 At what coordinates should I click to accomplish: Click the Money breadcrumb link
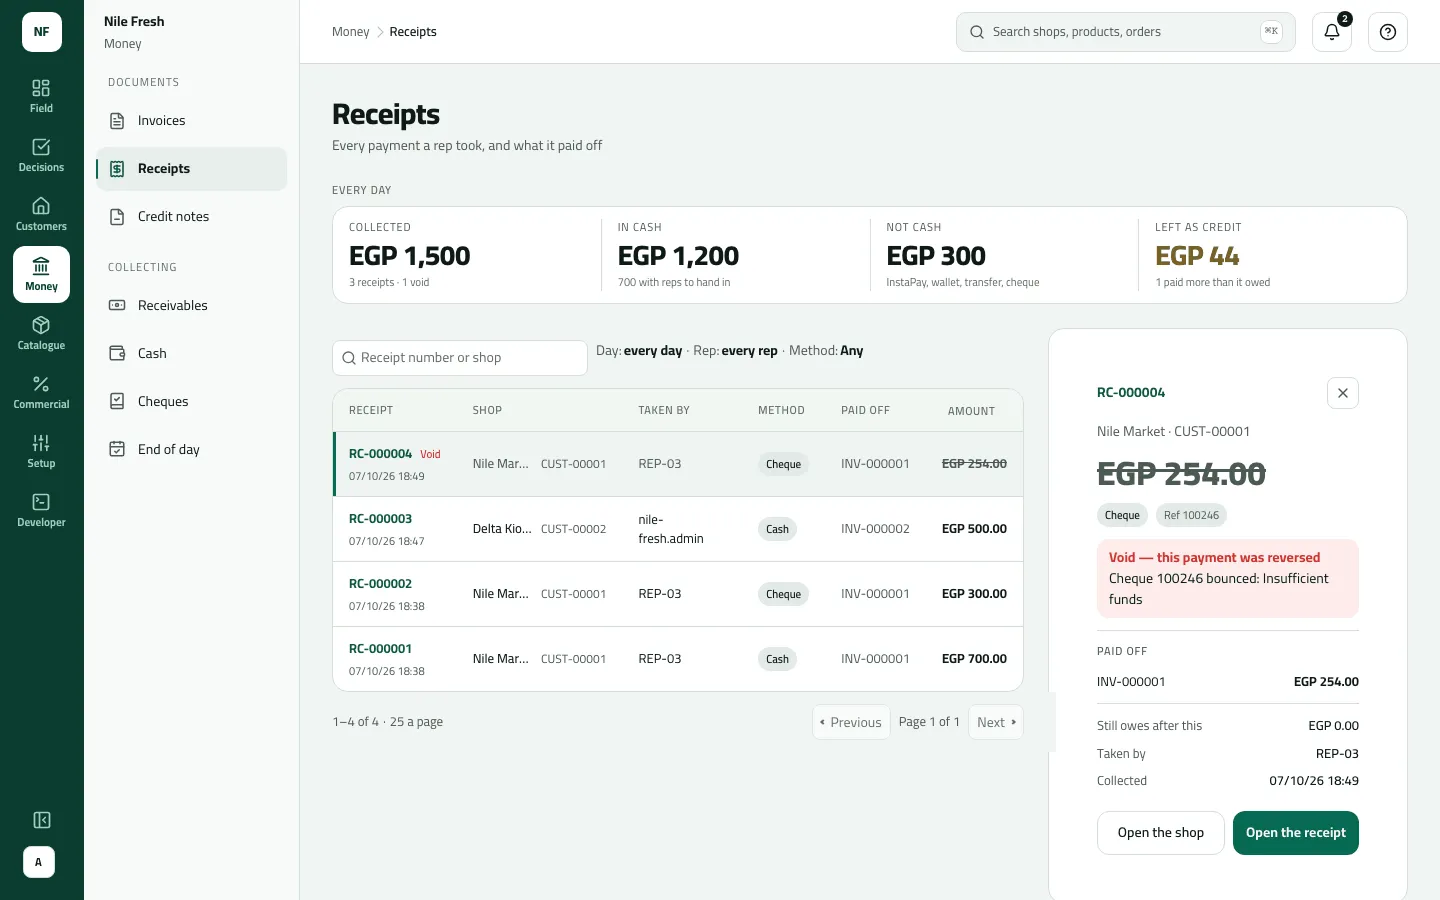[x=350, y=32]
